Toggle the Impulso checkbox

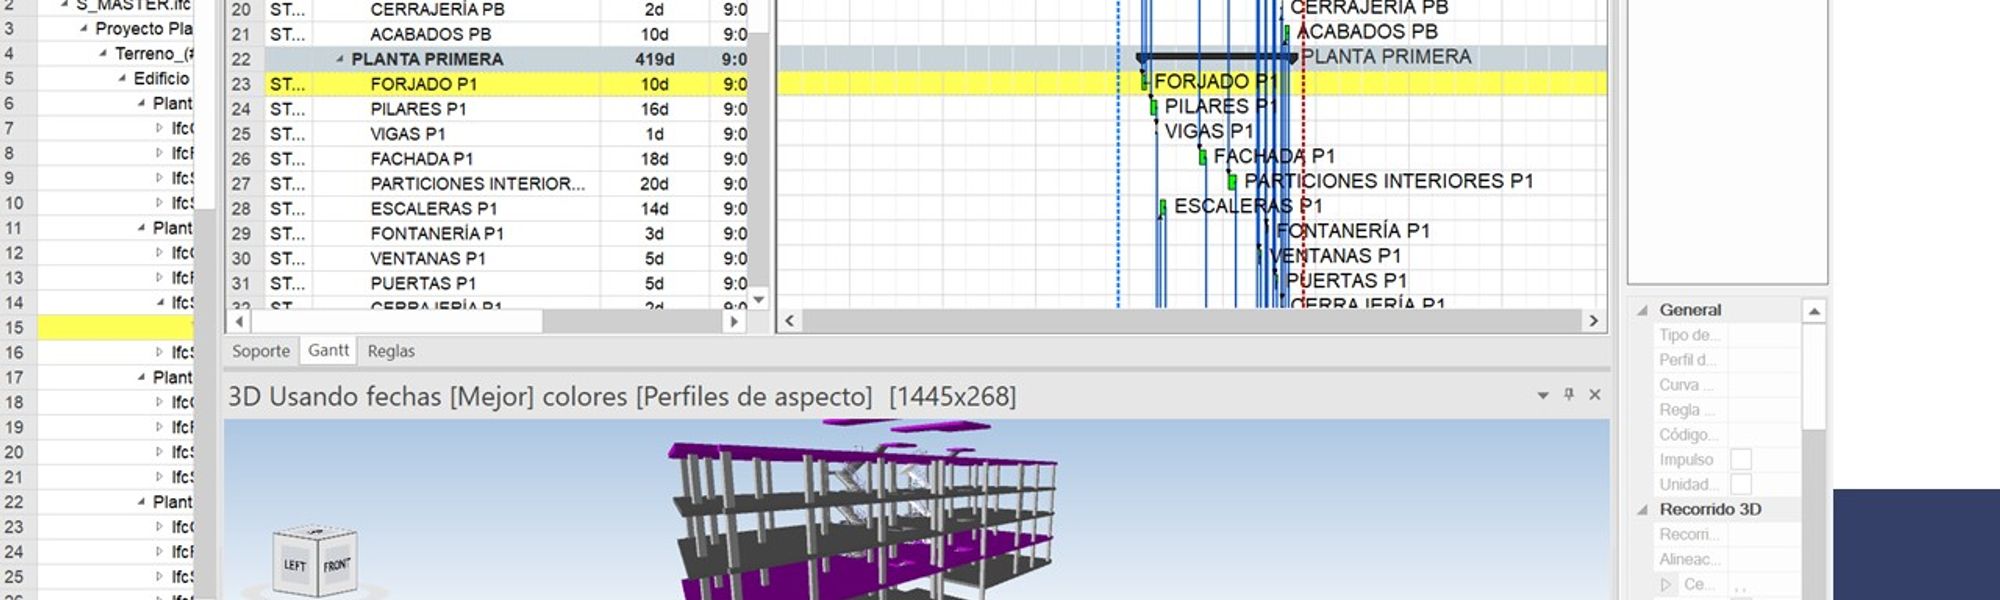(1741, 459)
